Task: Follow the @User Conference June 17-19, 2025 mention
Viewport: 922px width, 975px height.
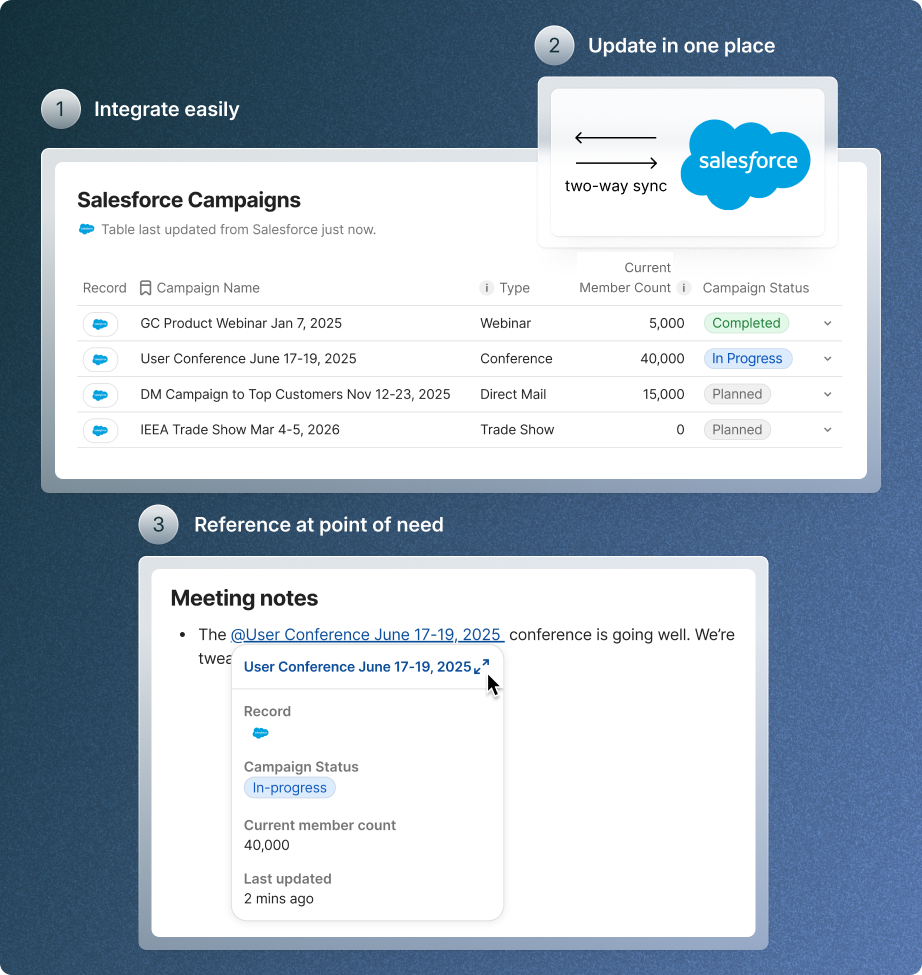Action: point(367,634)
